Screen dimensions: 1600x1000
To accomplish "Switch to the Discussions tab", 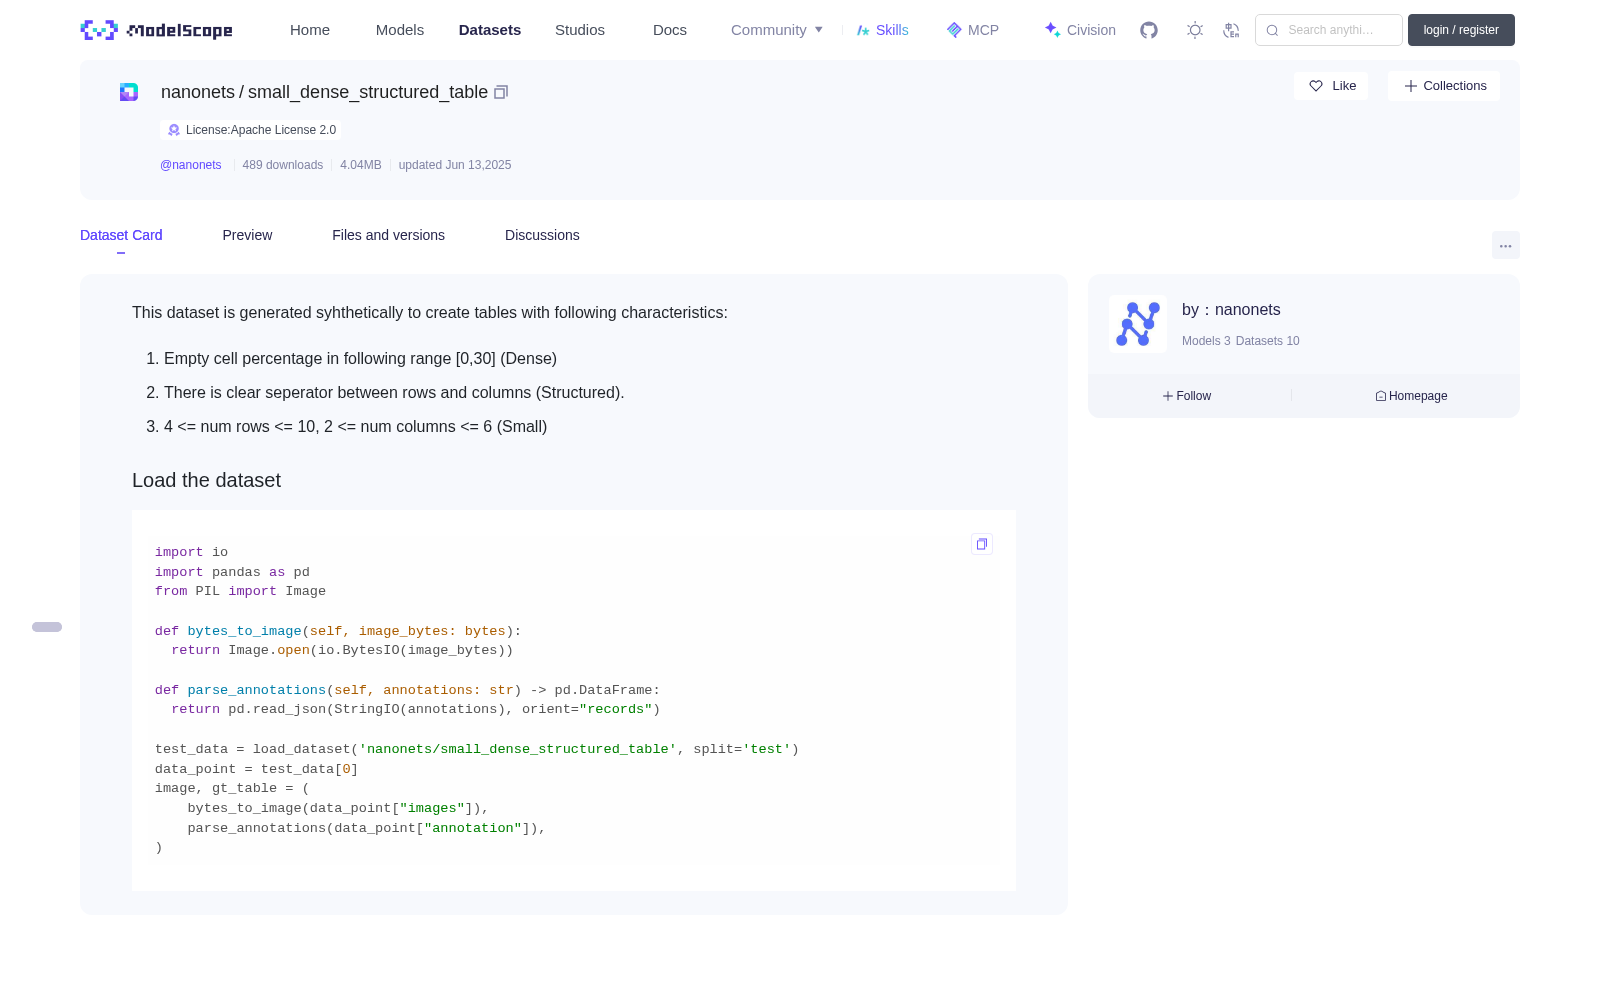I will [542, 235].
